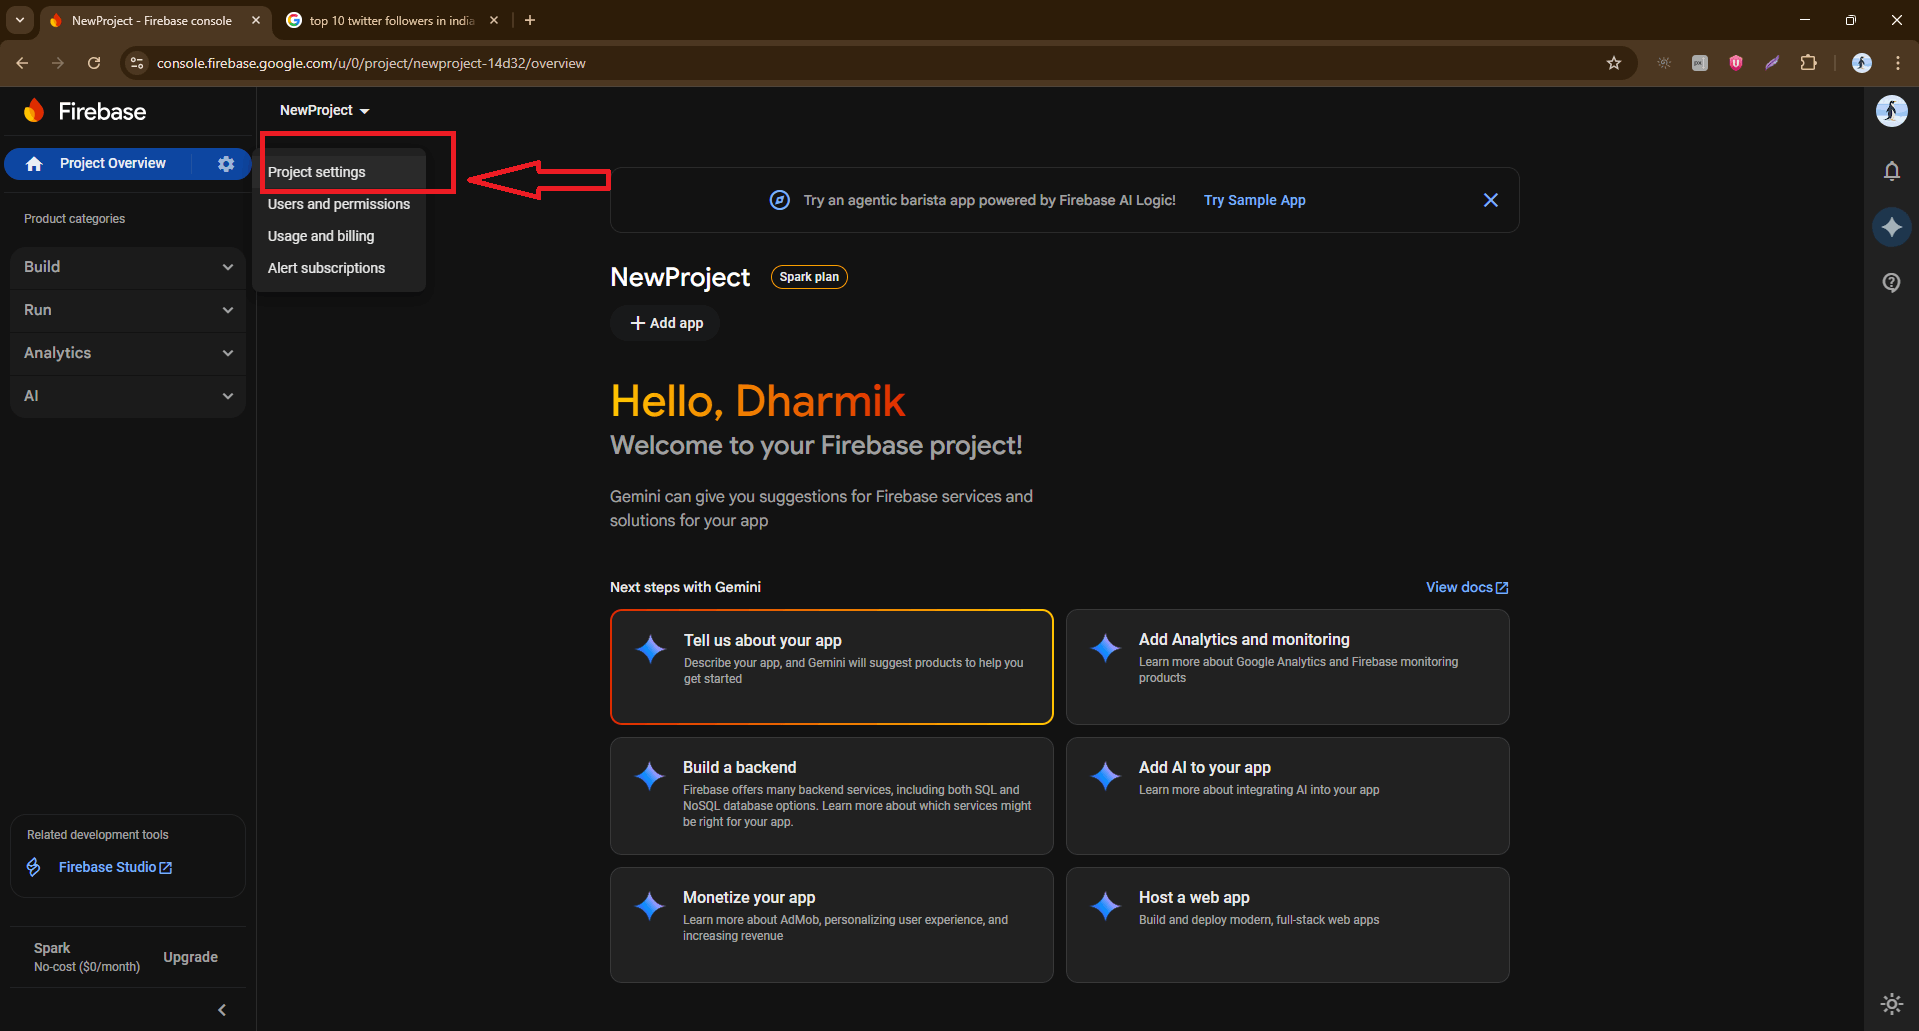Click the compass icon in the banner

click(x=780, y=200)
